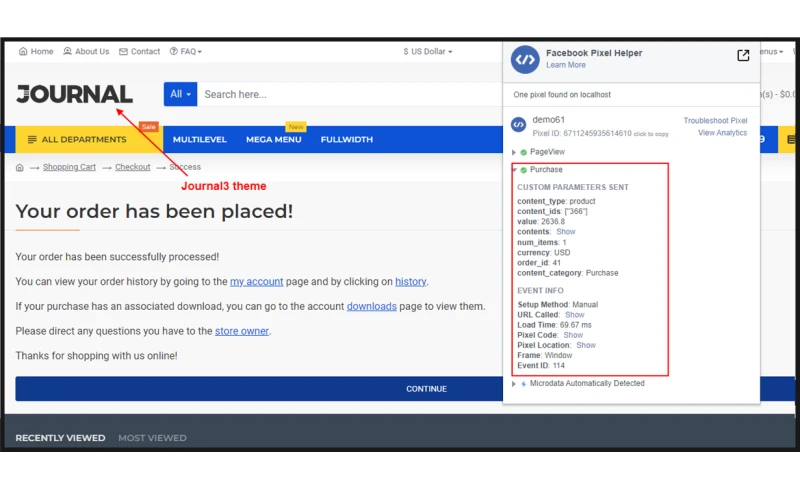Click the Journal store logo
The height and width of the screenshot is (490, 800).
(74, 94)
